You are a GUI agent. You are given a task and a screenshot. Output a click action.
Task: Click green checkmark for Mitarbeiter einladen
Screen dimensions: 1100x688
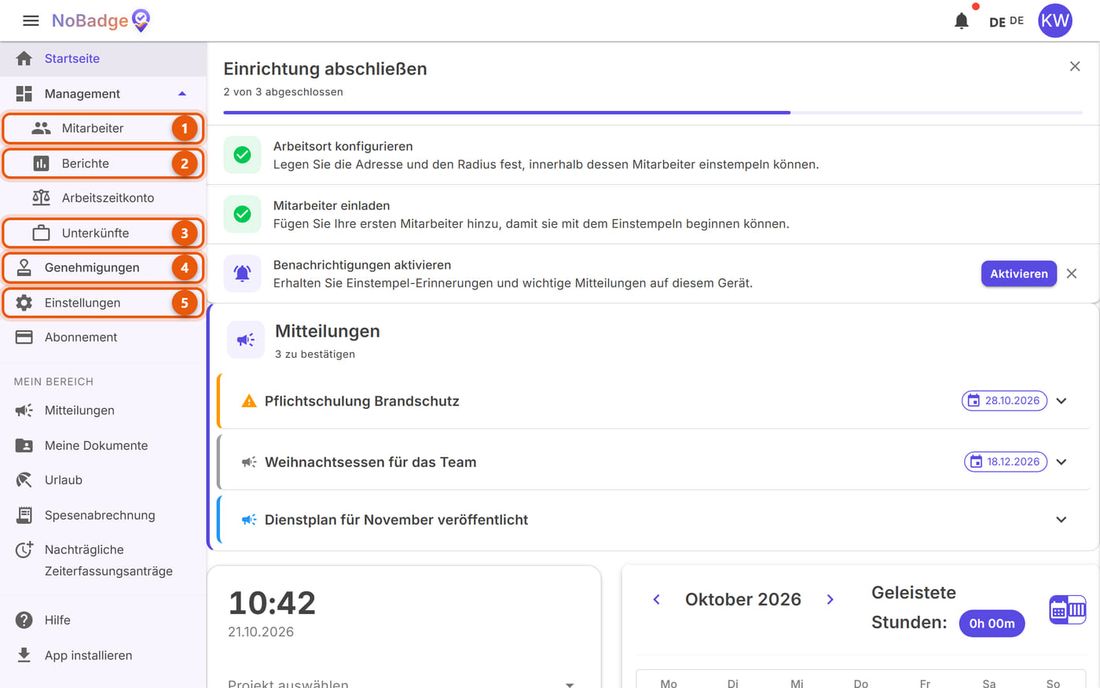click(x=242, y=214)
